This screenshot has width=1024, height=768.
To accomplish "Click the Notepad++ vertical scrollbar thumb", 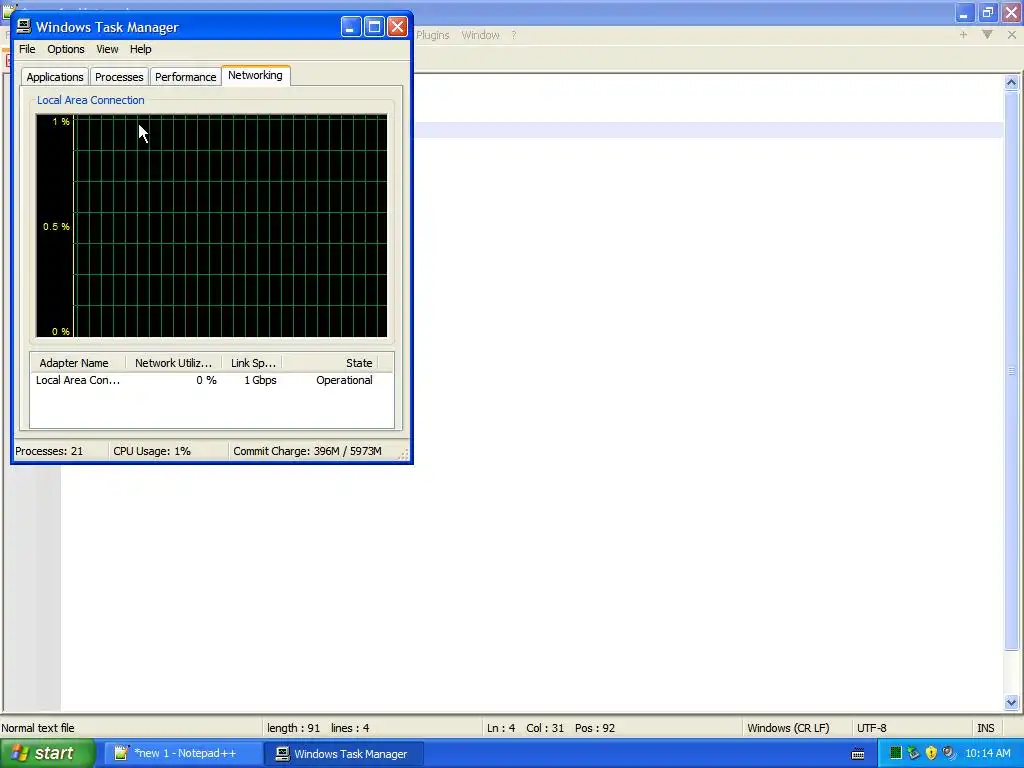I will pos(1011,371).
